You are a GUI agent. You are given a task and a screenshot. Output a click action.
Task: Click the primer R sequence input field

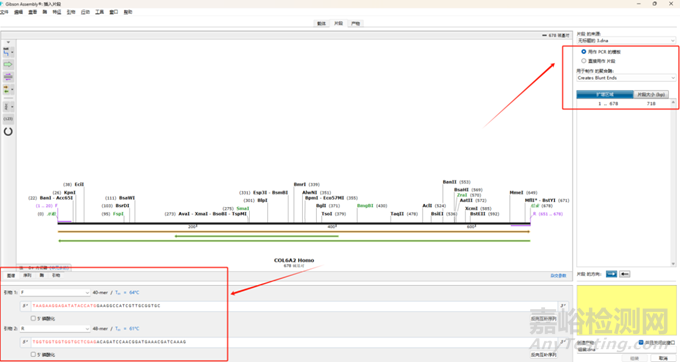(x=293, y=342)
